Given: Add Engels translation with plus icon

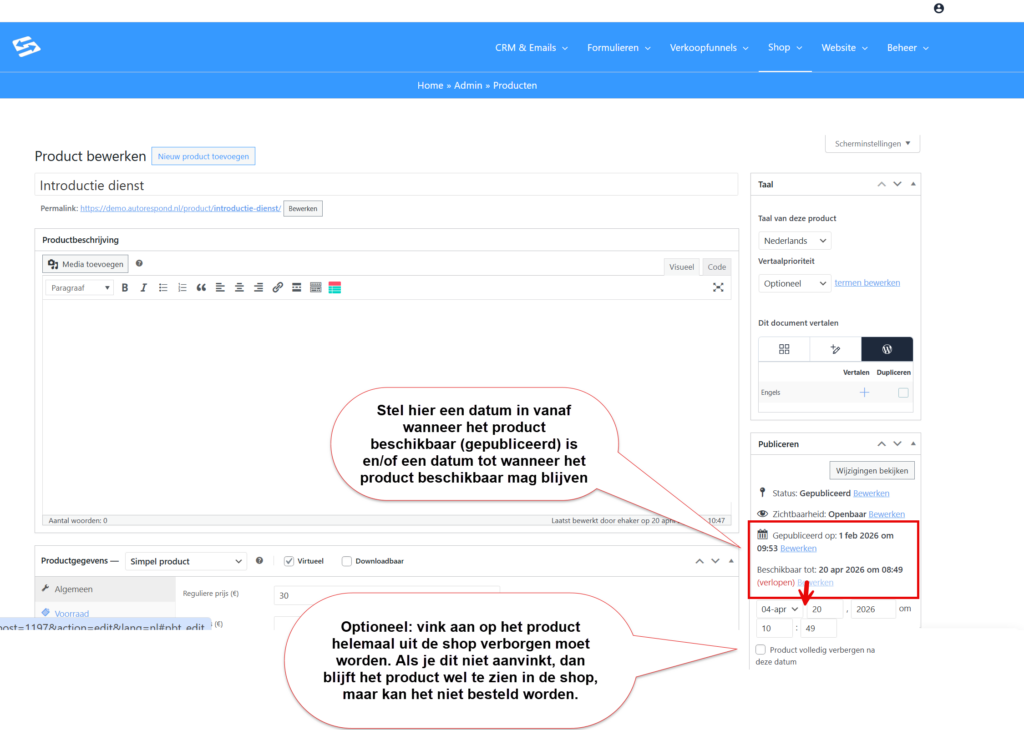Looking at the screenshot, I should [x=864, y=393].
